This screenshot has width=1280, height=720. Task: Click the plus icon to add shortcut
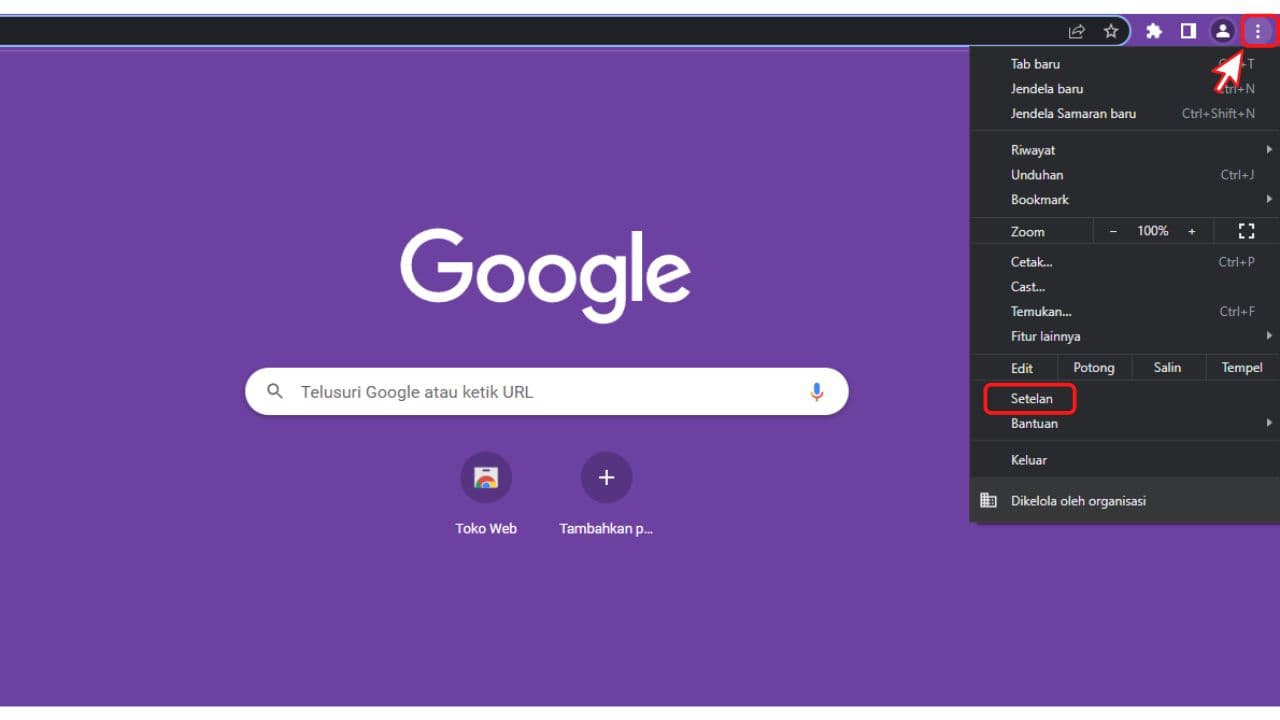click(x=606, y=477)
